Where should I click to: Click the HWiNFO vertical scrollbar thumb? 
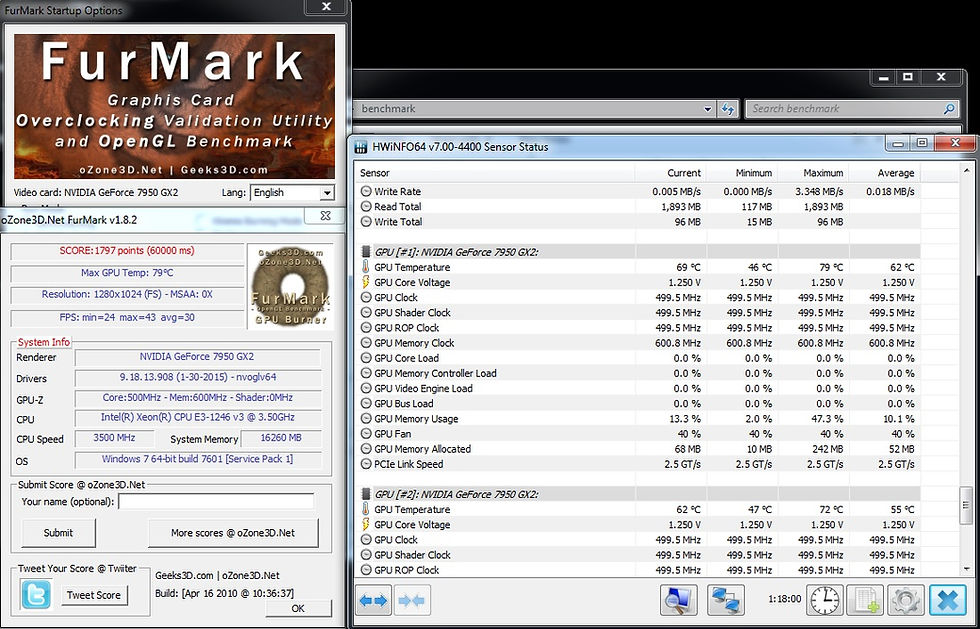[x=966, y=505]
